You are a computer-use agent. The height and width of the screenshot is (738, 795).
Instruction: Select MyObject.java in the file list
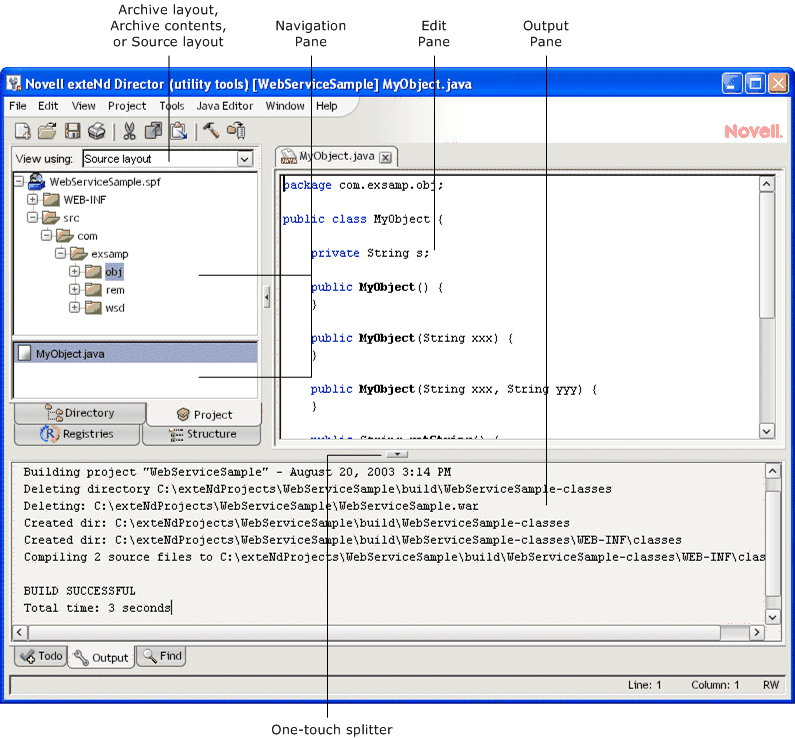click(x=136, y=353)
